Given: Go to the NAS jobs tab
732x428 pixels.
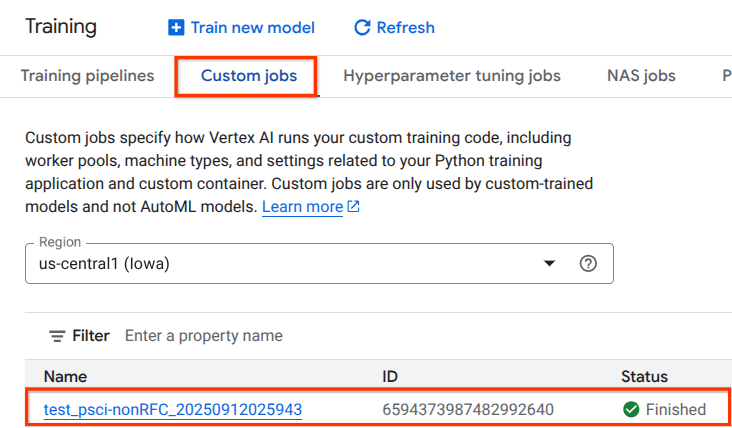Looking at the screenshot, I should click(641, 76).
